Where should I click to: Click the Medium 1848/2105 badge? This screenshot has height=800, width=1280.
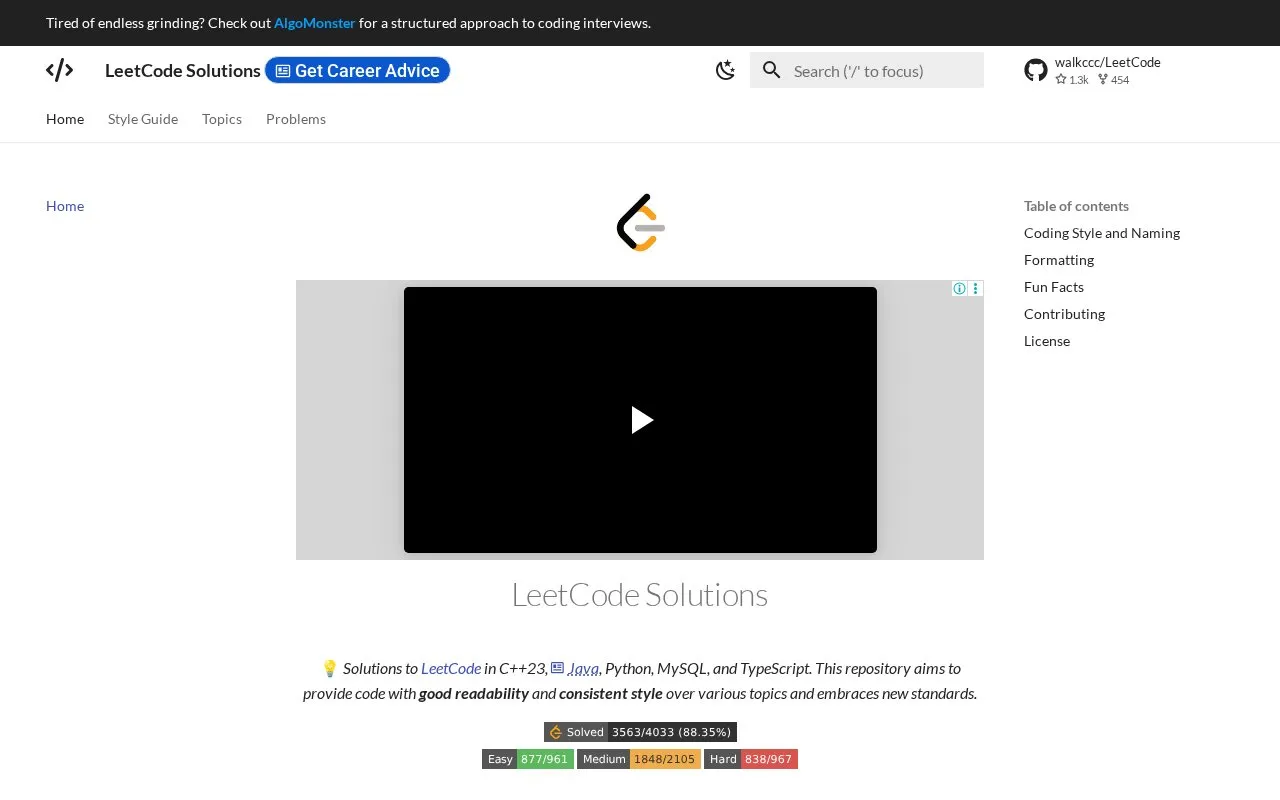click(x=639, y=759)
